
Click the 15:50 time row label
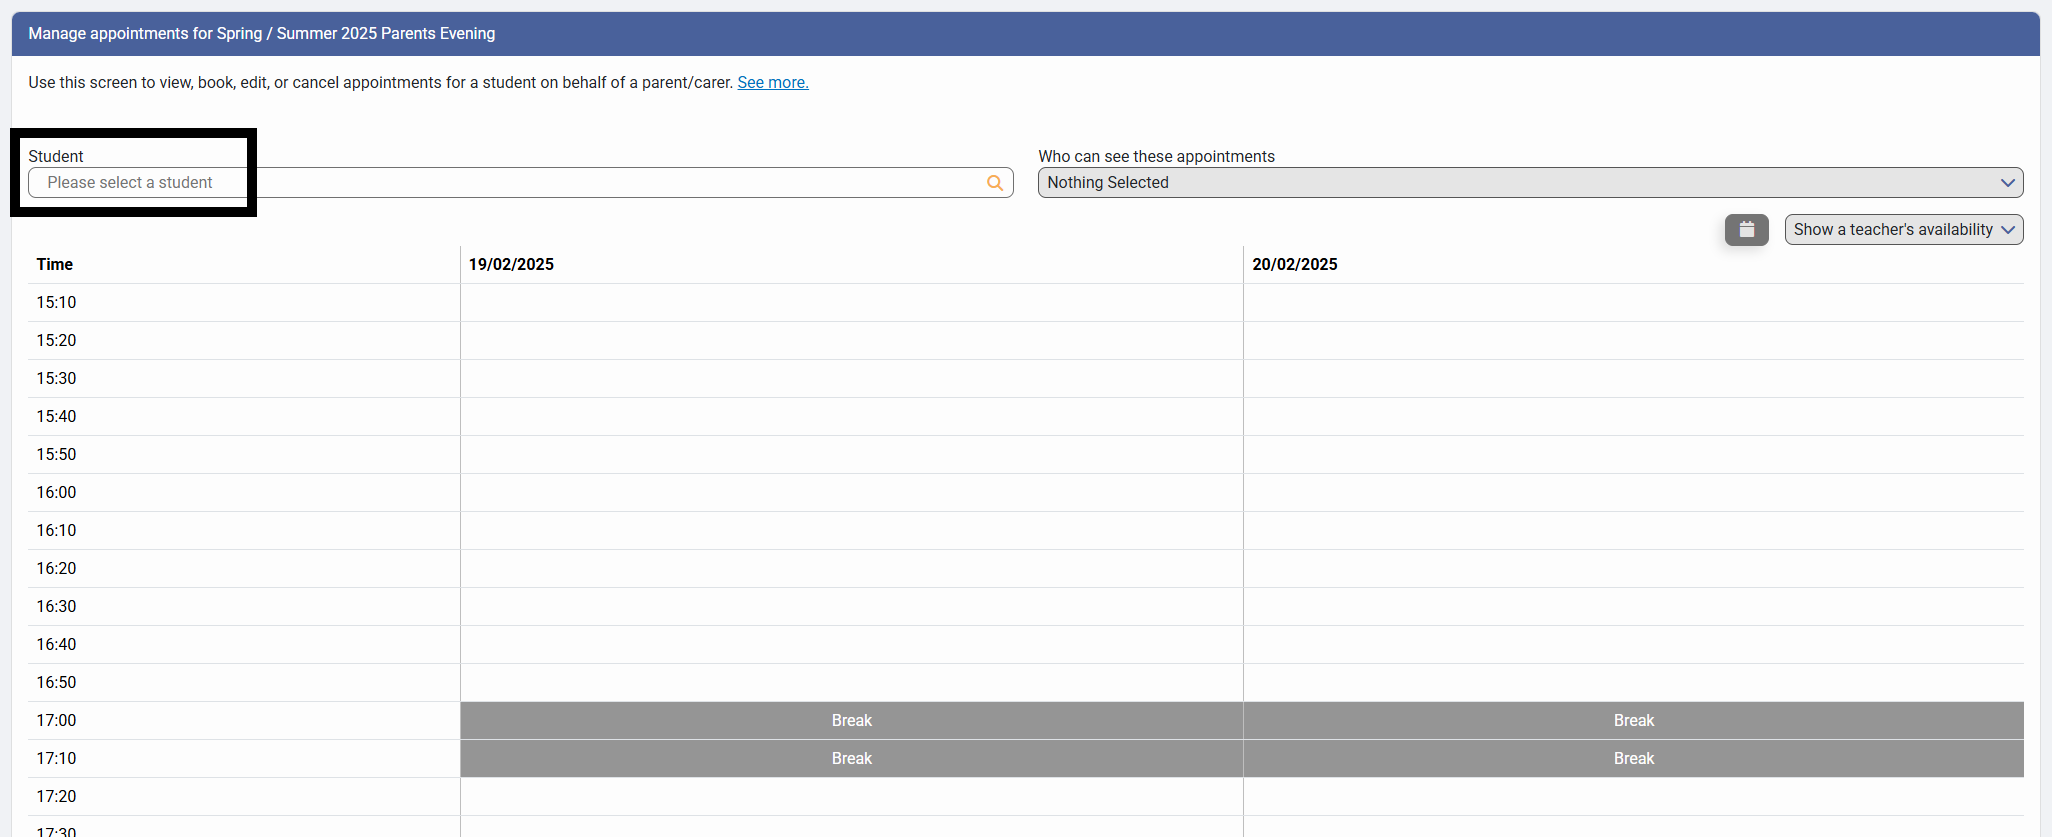[x=57, y=455]
